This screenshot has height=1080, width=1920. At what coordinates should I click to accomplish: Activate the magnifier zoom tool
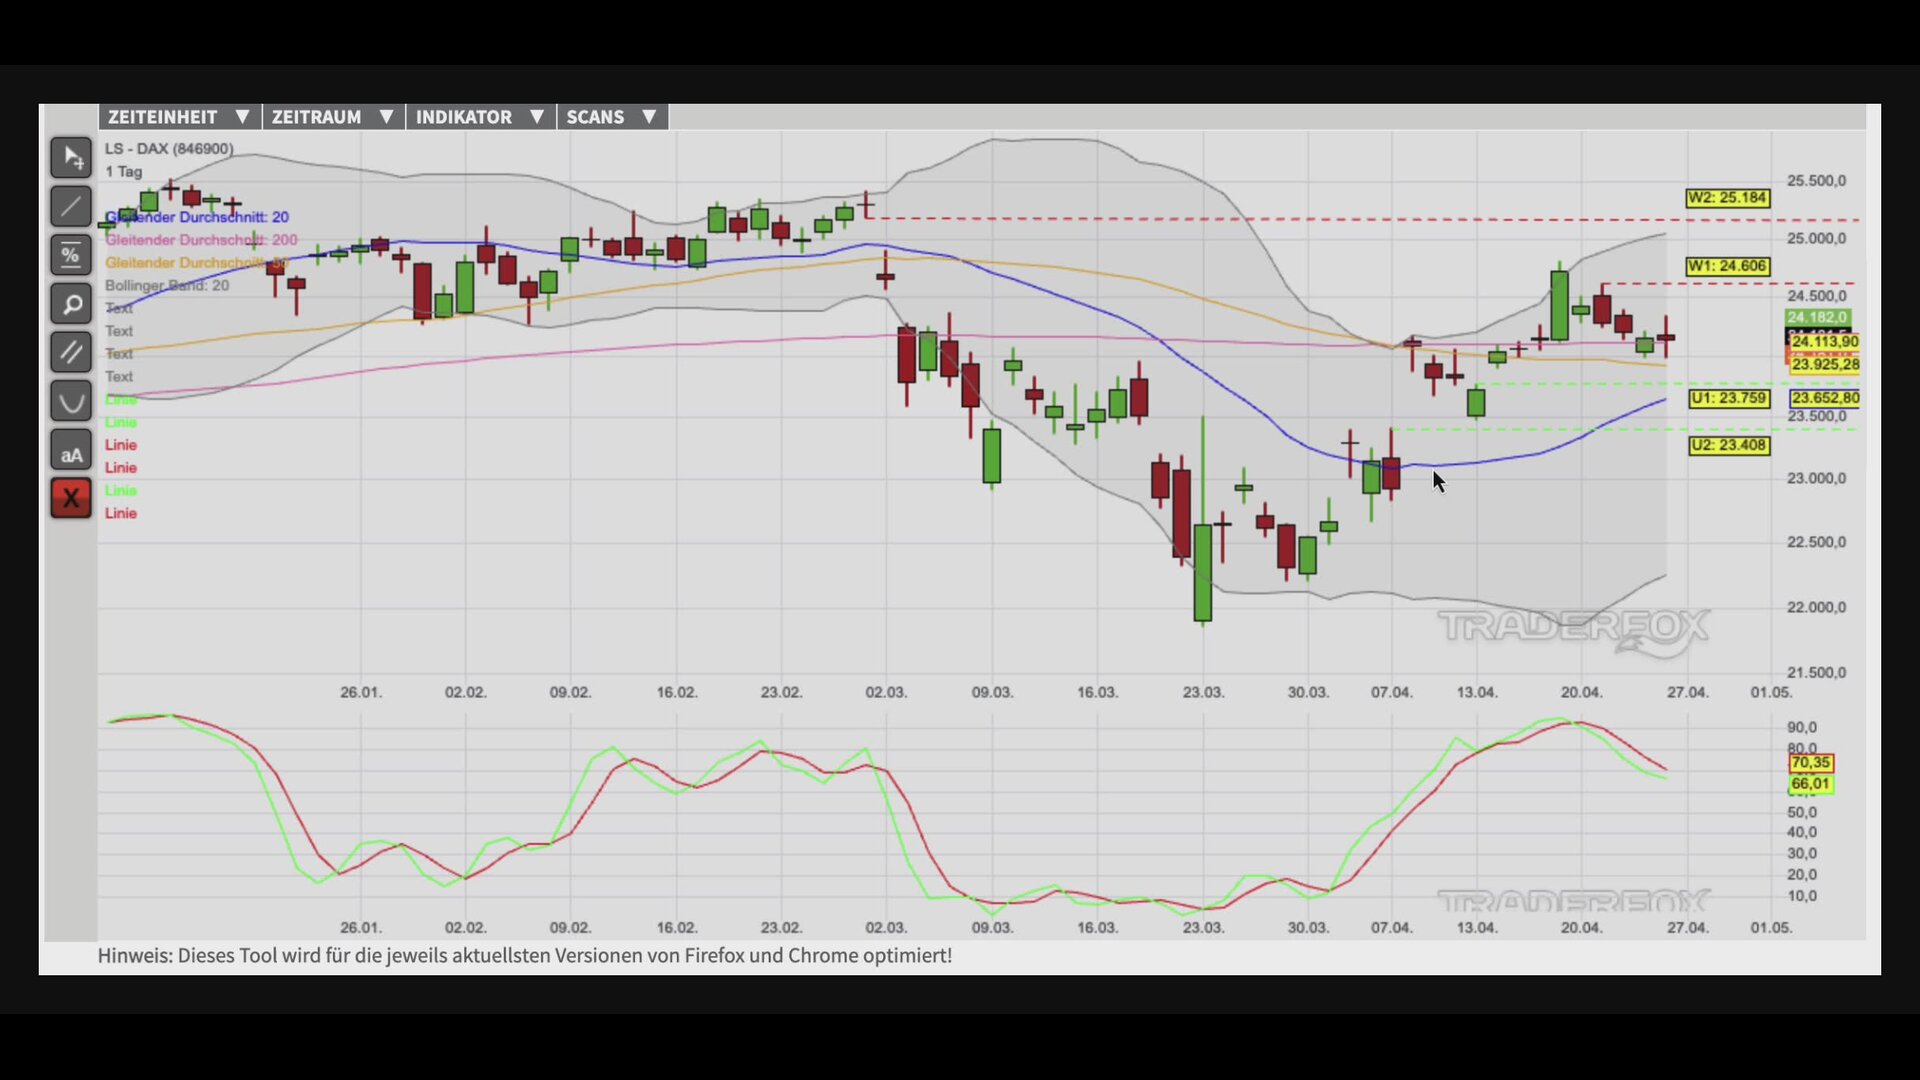pos(71,304)
